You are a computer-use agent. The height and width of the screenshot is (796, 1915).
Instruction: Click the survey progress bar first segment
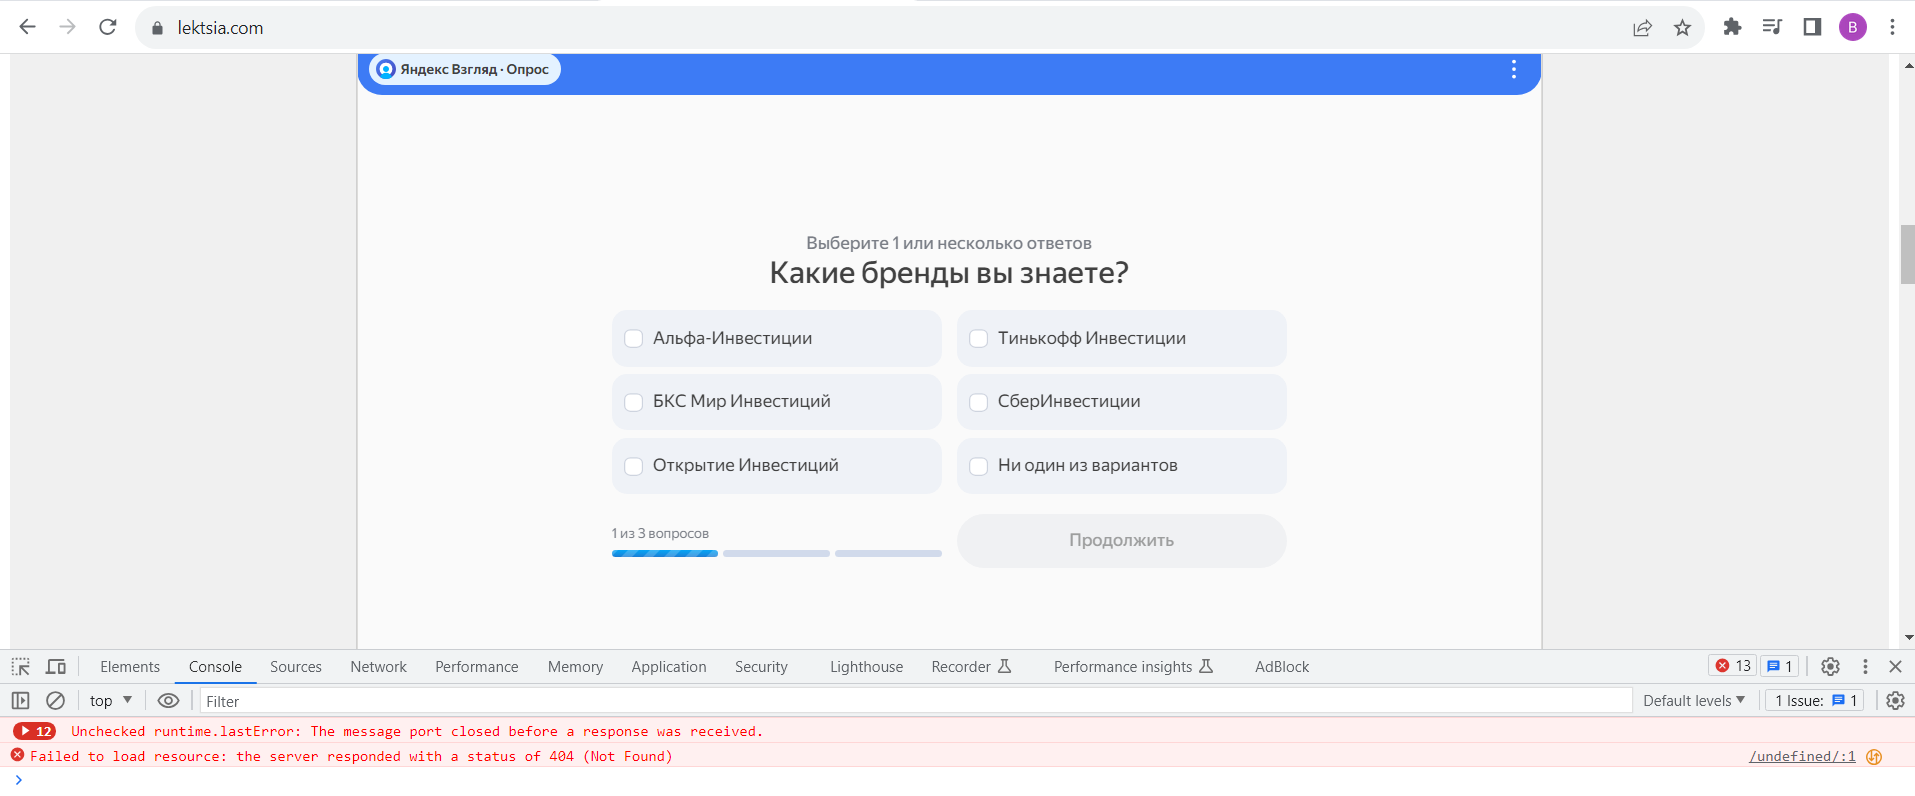(664, 553)
